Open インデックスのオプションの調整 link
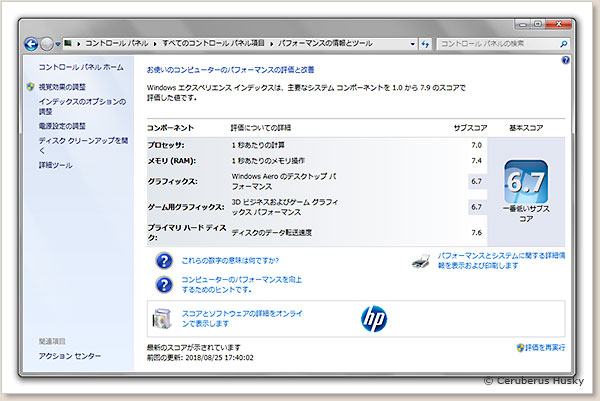The width and height of the screenshot is (600, 401). [82, 106]
